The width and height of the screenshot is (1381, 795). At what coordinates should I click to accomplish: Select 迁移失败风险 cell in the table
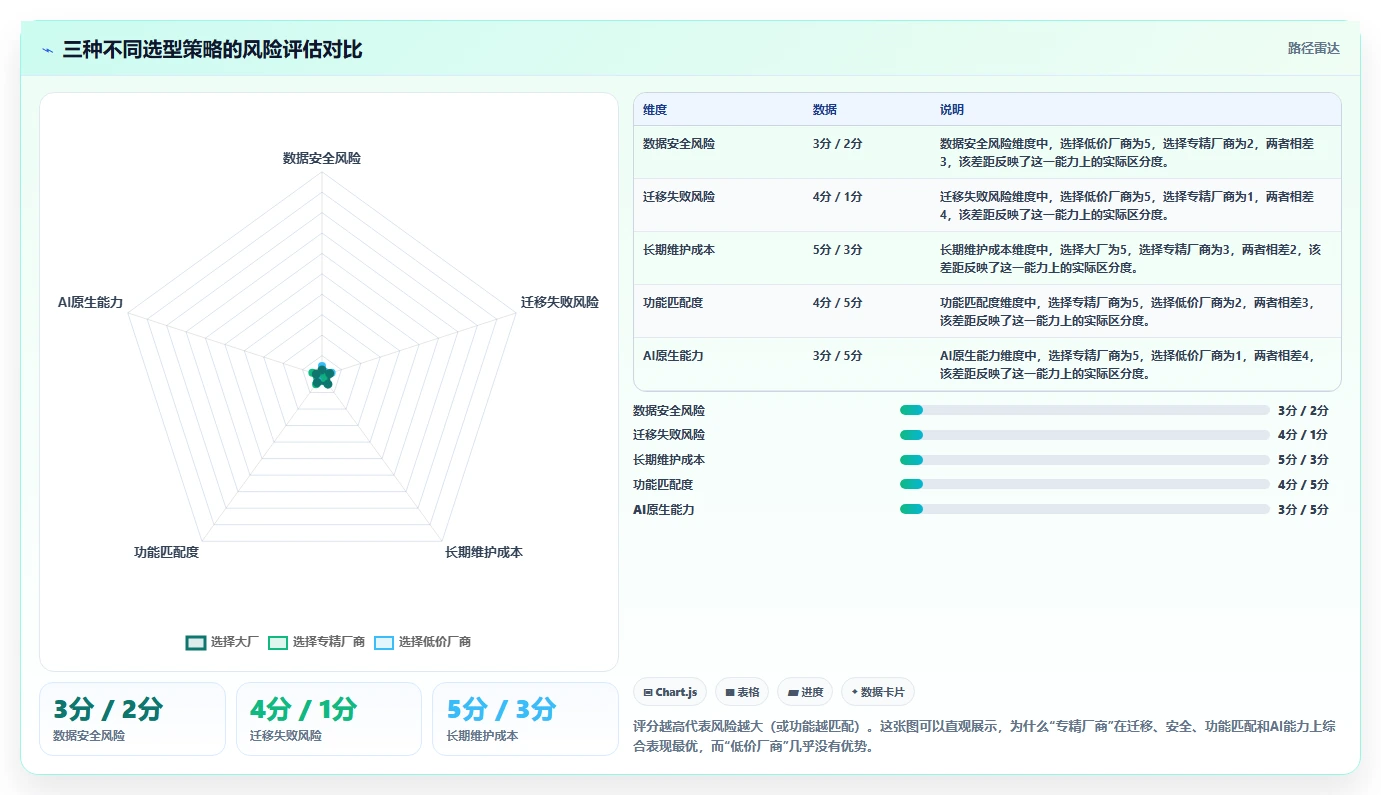coord(679,197)
